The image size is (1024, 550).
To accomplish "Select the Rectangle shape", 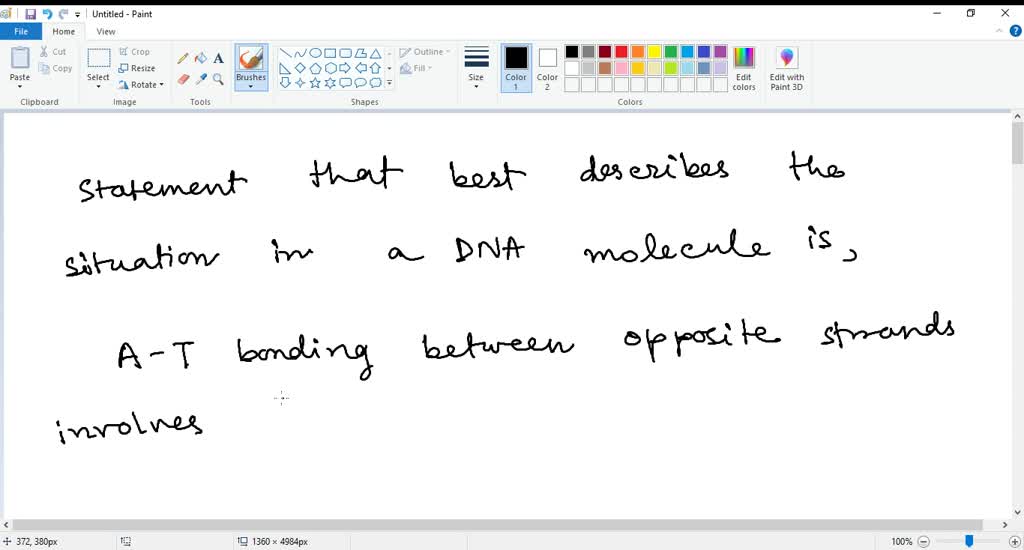I will [330, 53].
